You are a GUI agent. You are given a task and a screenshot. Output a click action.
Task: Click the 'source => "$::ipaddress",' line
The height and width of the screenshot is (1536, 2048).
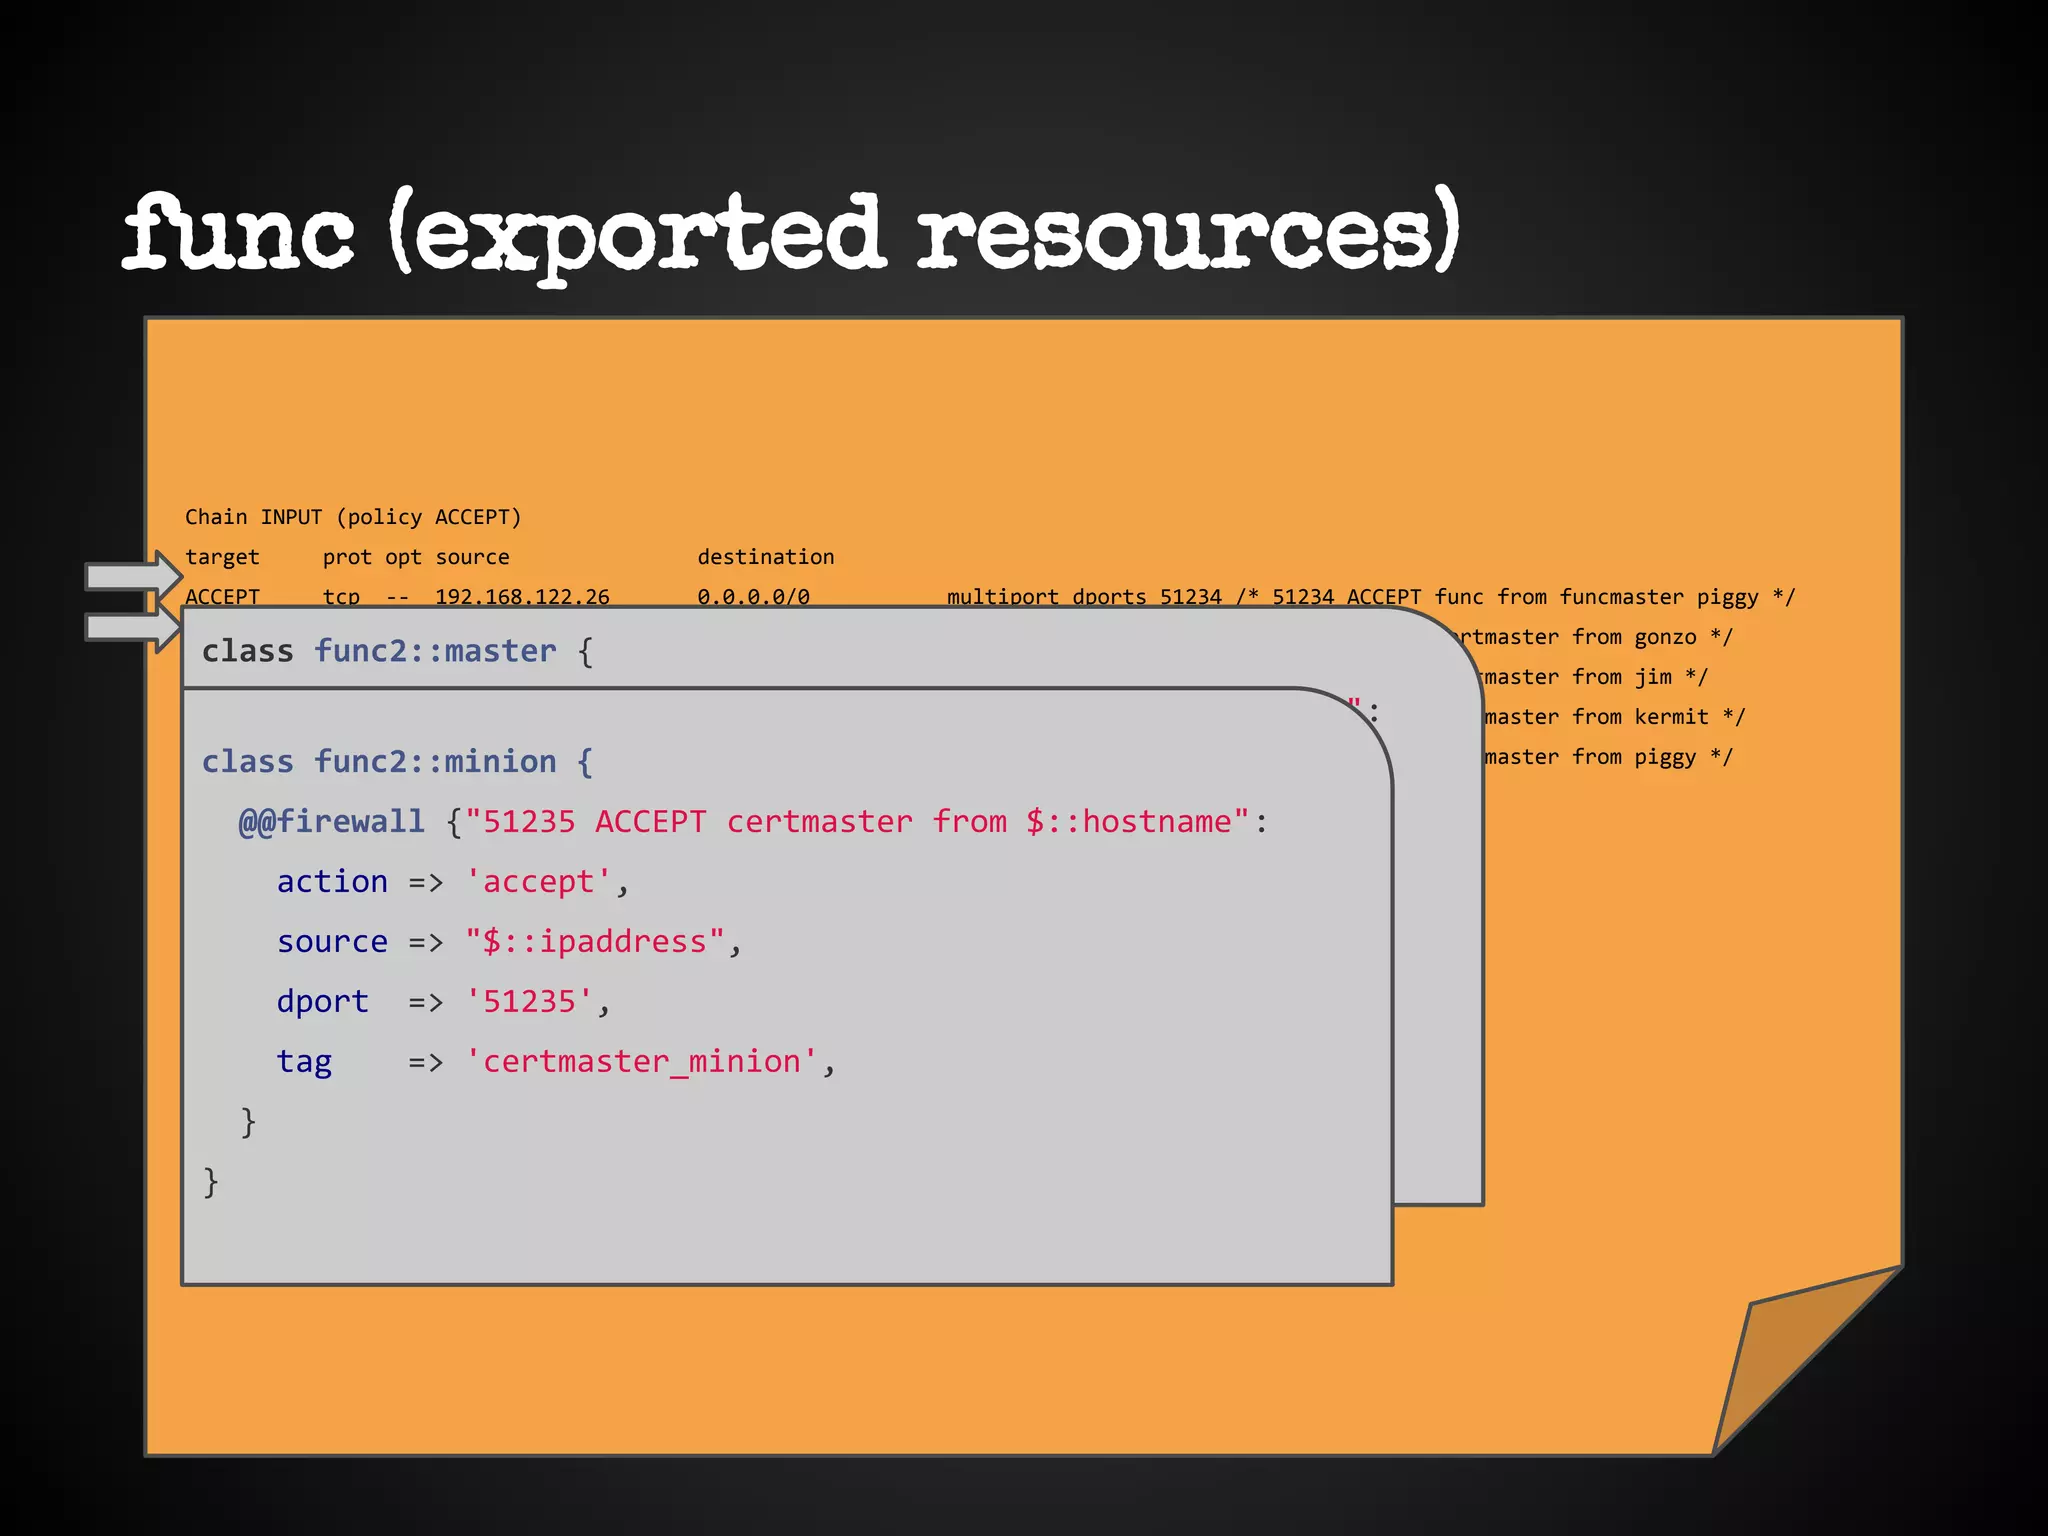click(x=509, y=942)
